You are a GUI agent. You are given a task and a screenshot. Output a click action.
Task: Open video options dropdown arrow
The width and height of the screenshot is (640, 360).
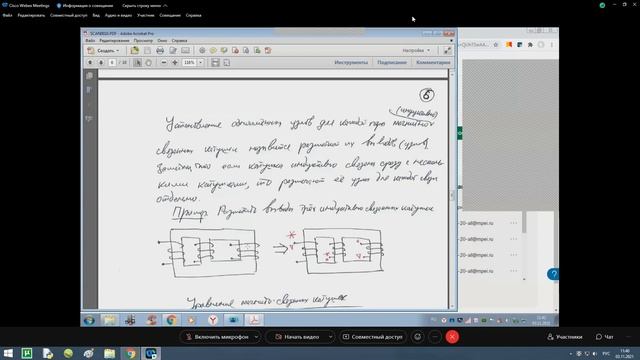point(330,337)
